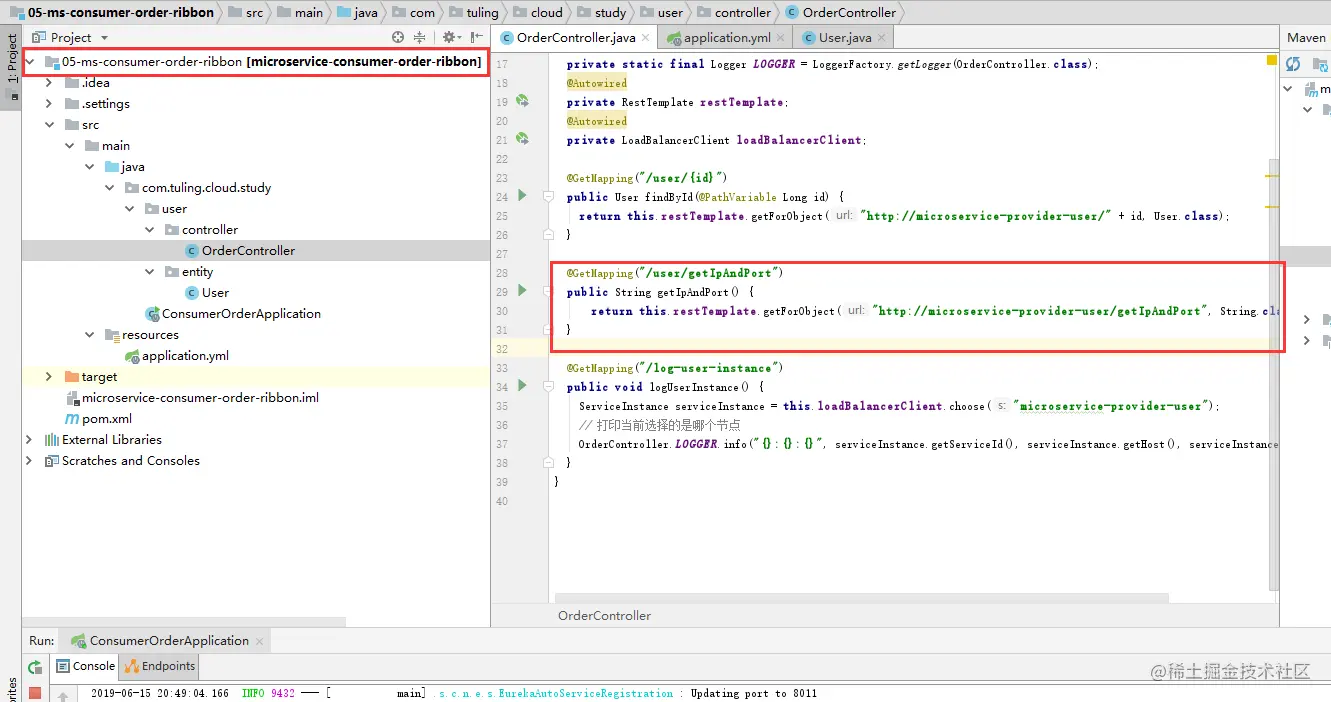Open the Endpoints tab in Run panel
Viewport: 1331px width, 702px height.
pyautogui.click(x=159, y=666)
